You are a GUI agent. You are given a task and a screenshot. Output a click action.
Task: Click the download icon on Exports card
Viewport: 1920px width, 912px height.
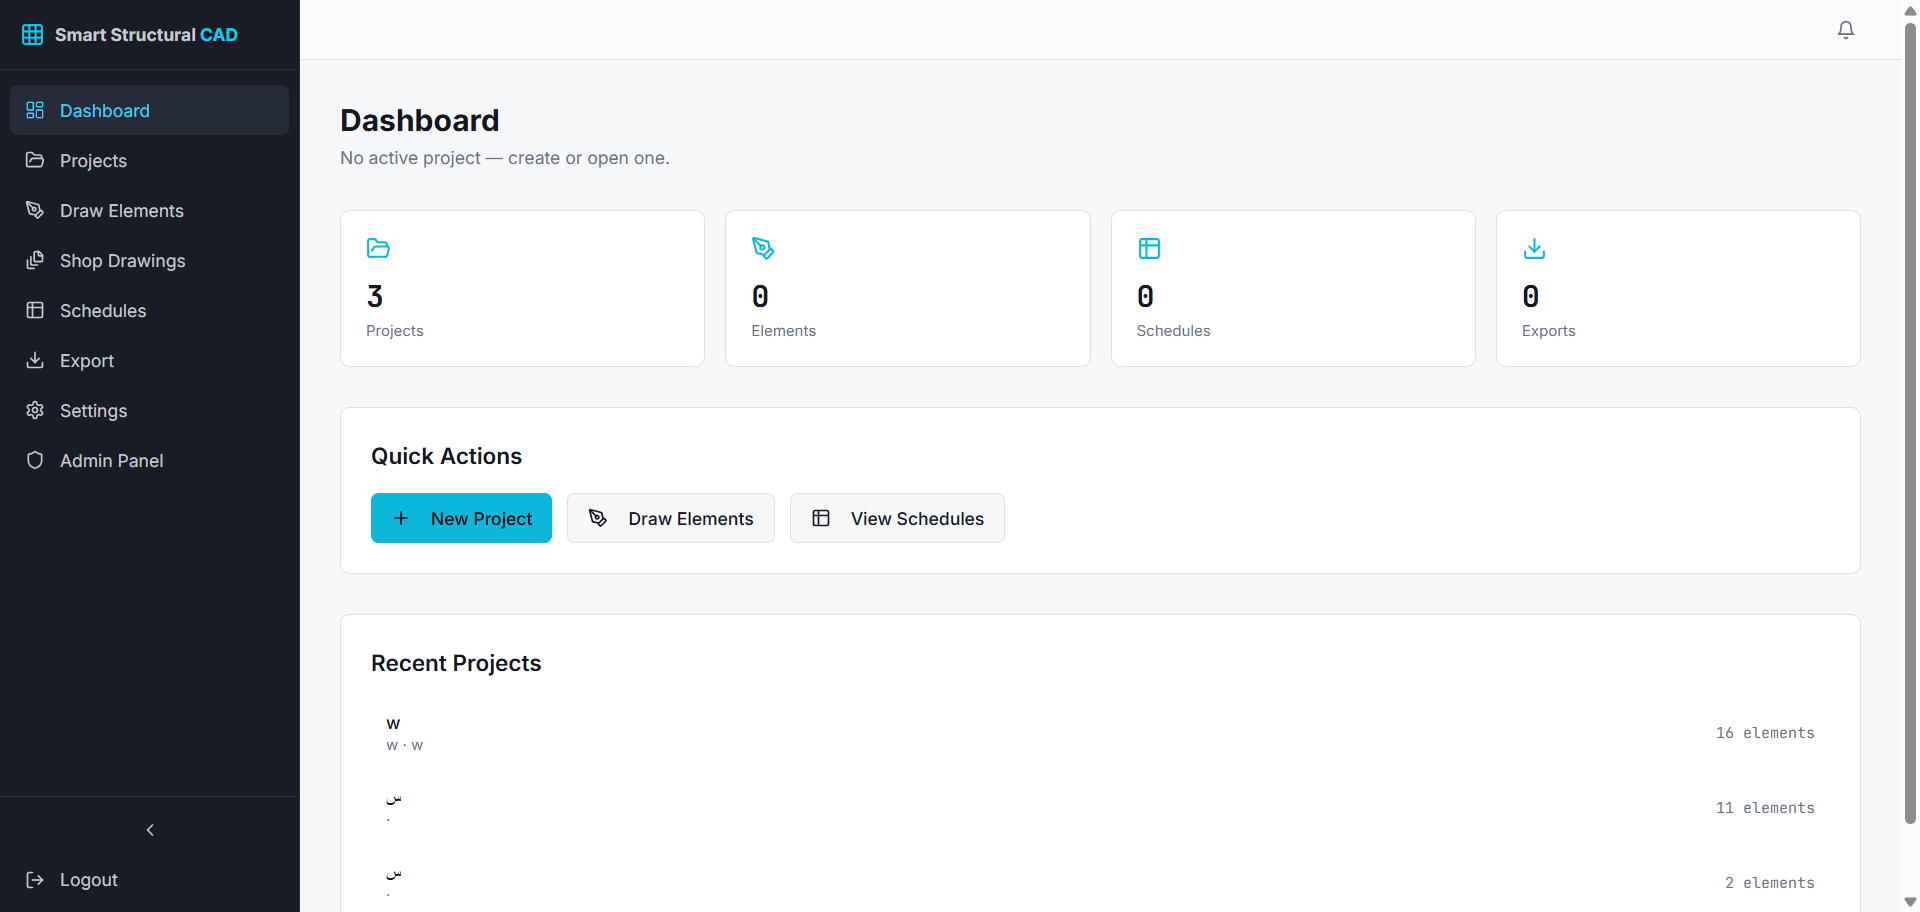[x=1534, y=248]
